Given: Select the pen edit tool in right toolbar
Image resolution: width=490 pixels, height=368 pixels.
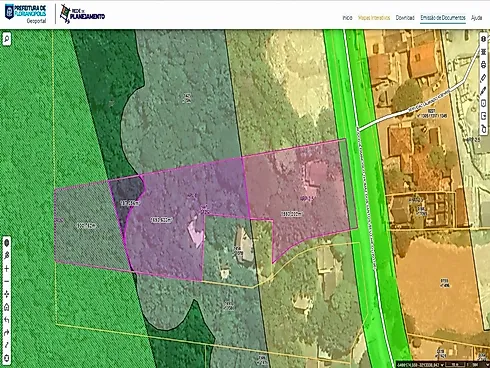Looking at the screenshot, I should 484,90.
